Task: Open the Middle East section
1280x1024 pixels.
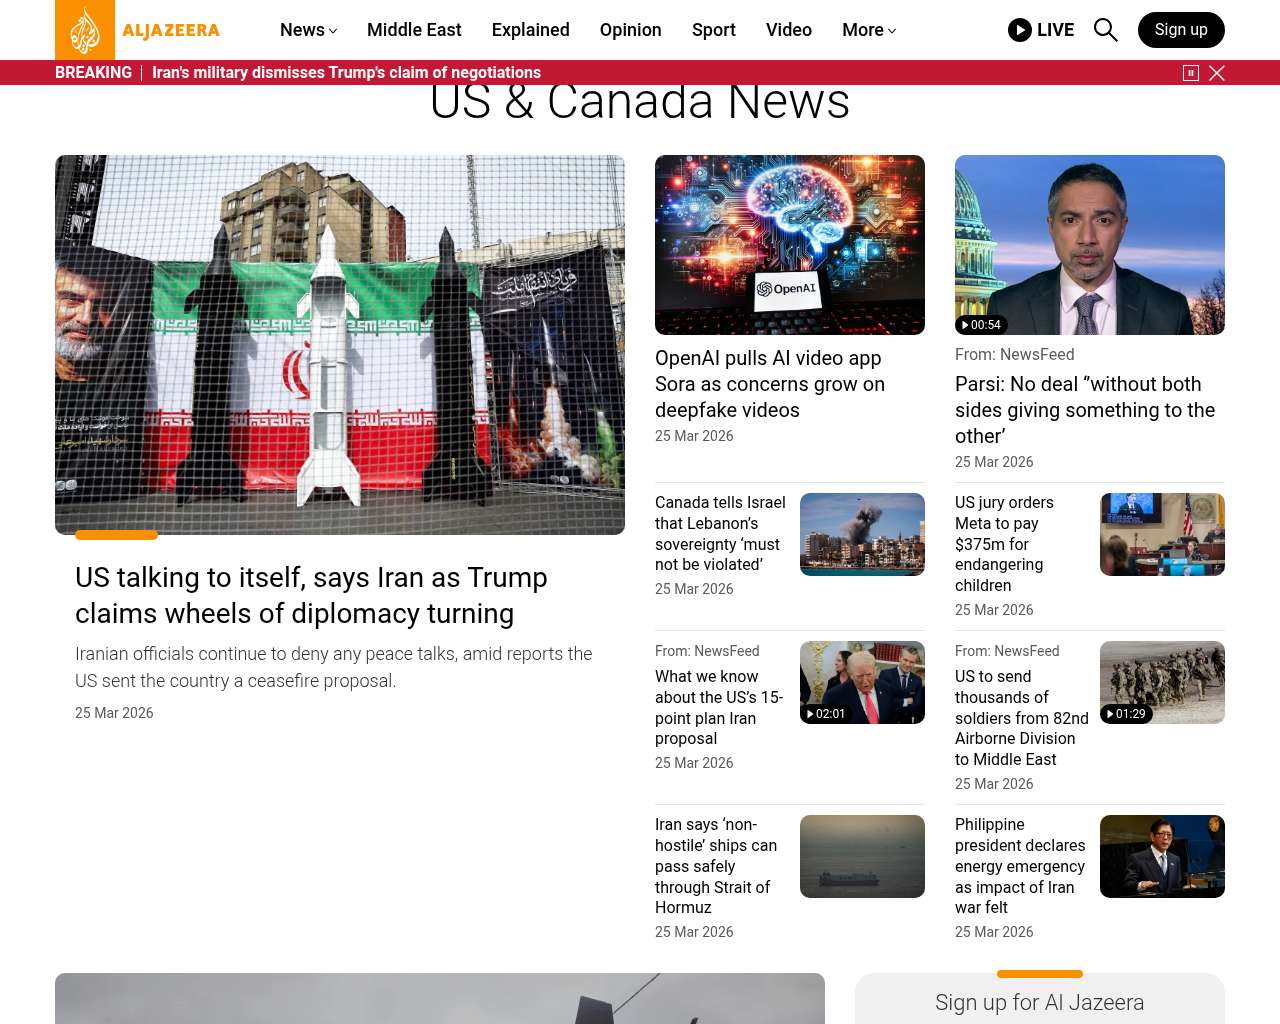Action: [x=414, y=30]
